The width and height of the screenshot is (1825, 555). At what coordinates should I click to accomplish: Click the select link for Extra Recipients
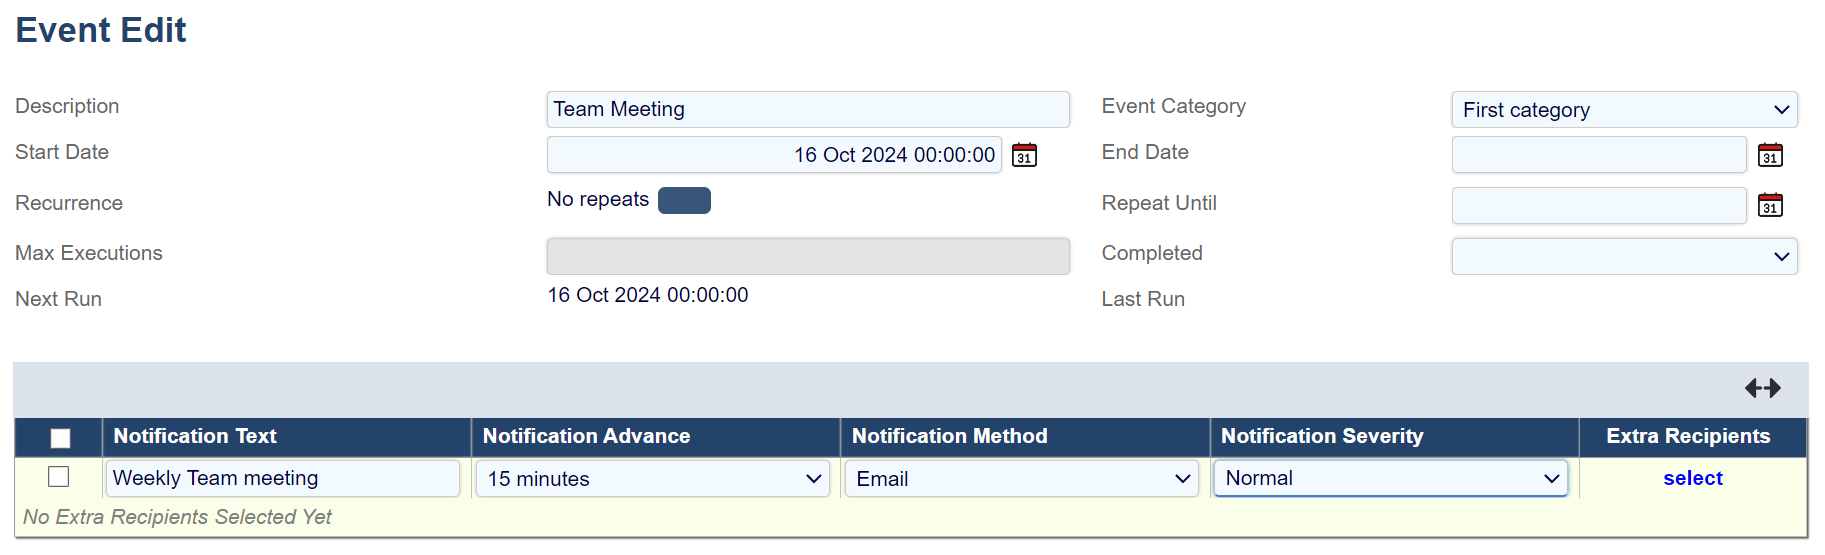tap(1692, 478)
